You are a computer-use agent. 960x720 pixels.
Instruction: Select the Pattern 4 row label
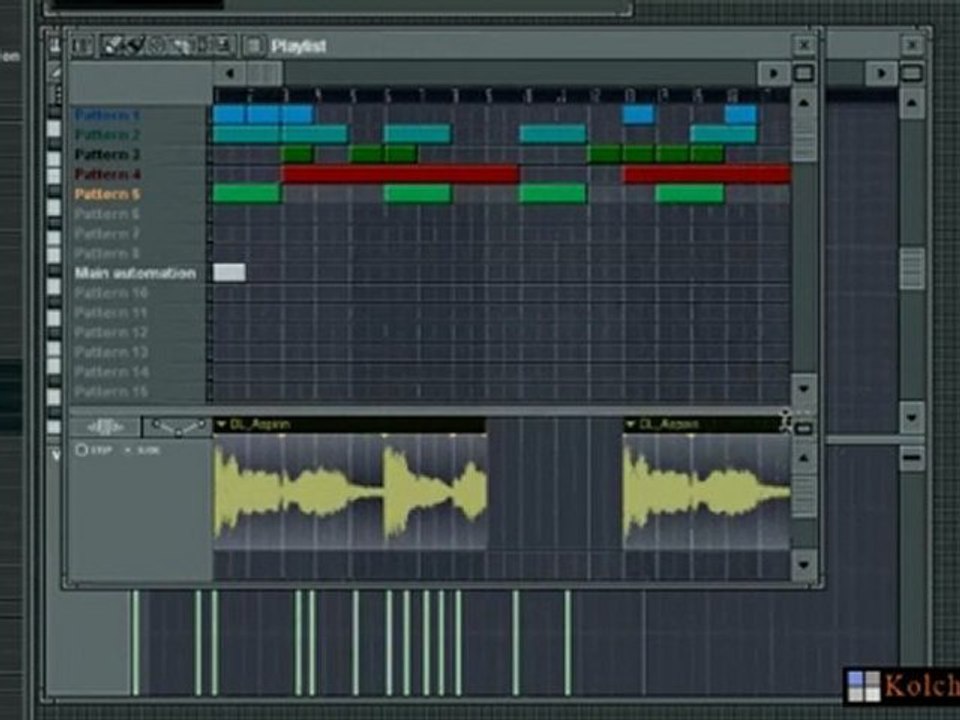(x=107, y=174)
